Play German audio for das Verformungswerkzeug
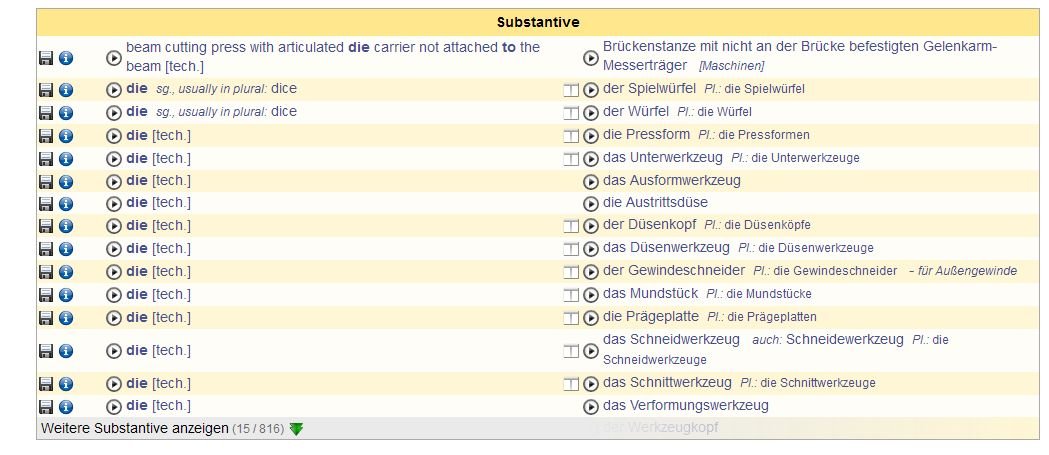The width and height of the screenshot is (1049, 455). [591, 407]
